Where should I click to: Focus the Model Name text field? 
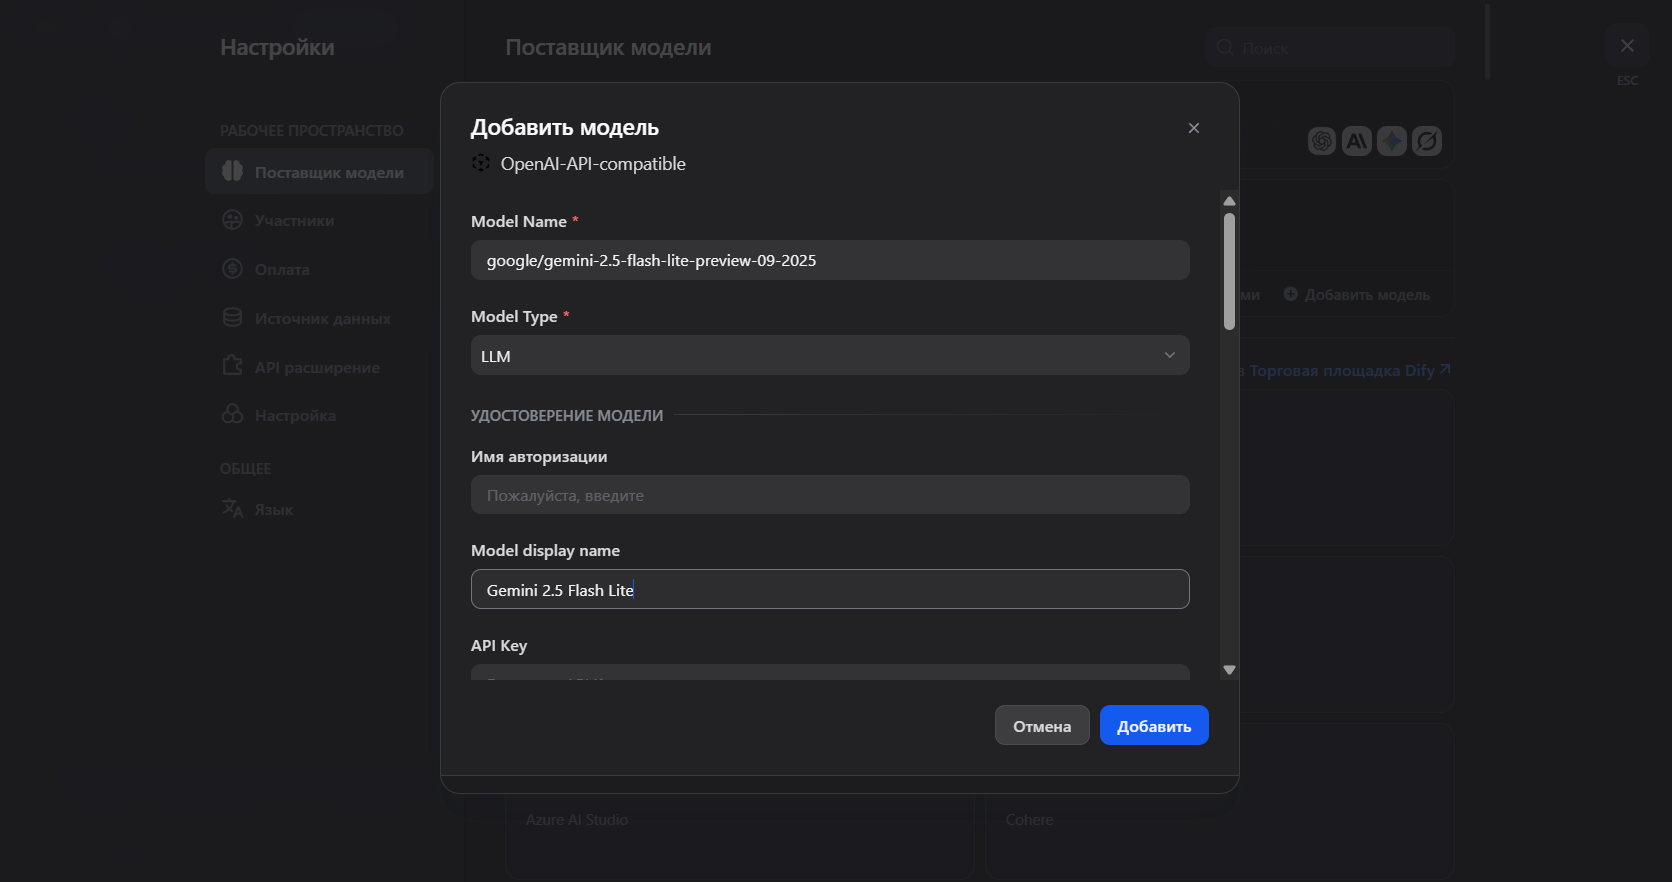coord(830,260)
